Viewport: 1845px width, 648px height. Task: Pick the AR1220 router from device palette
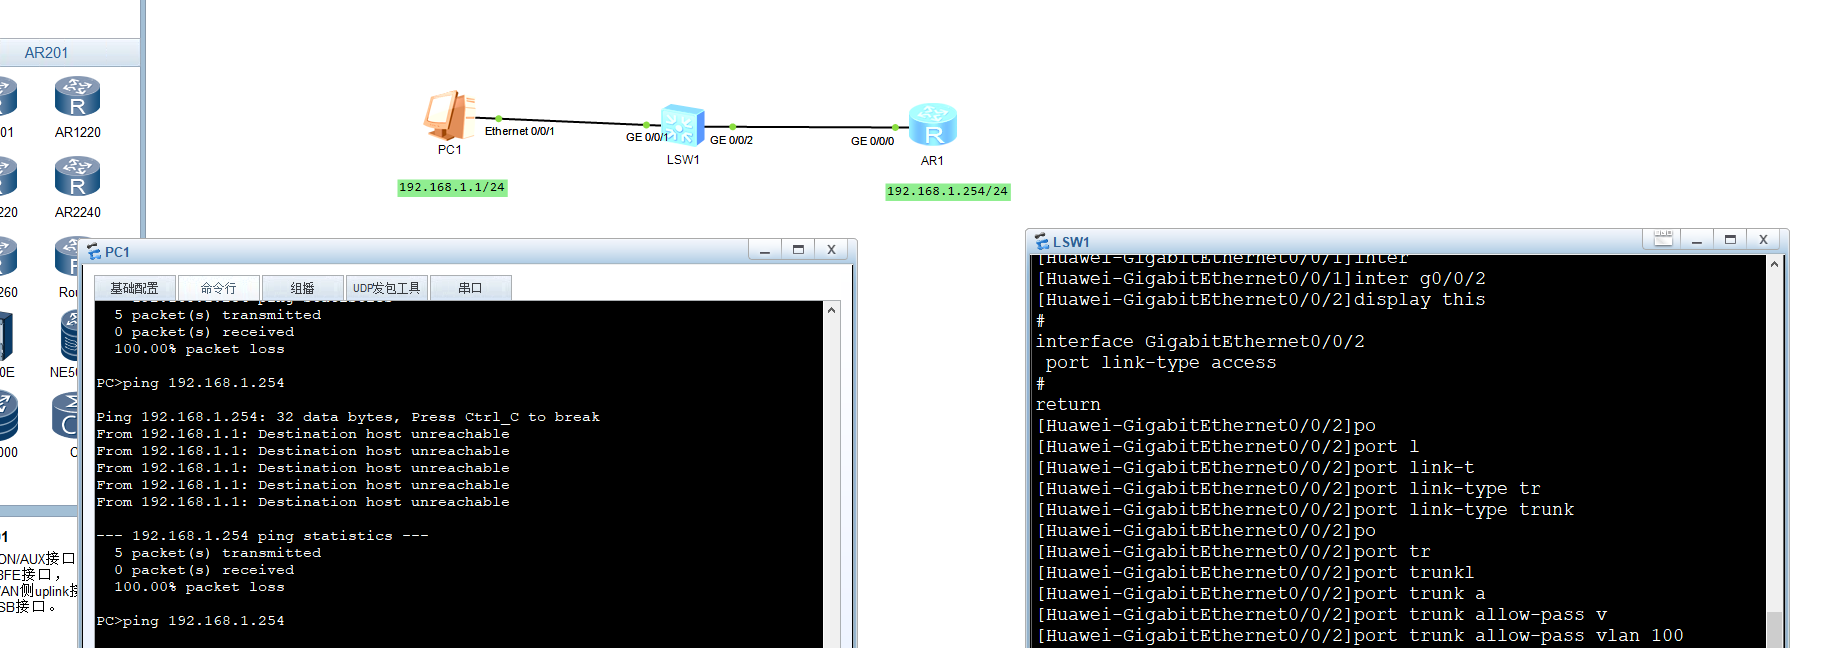point(77,98)
